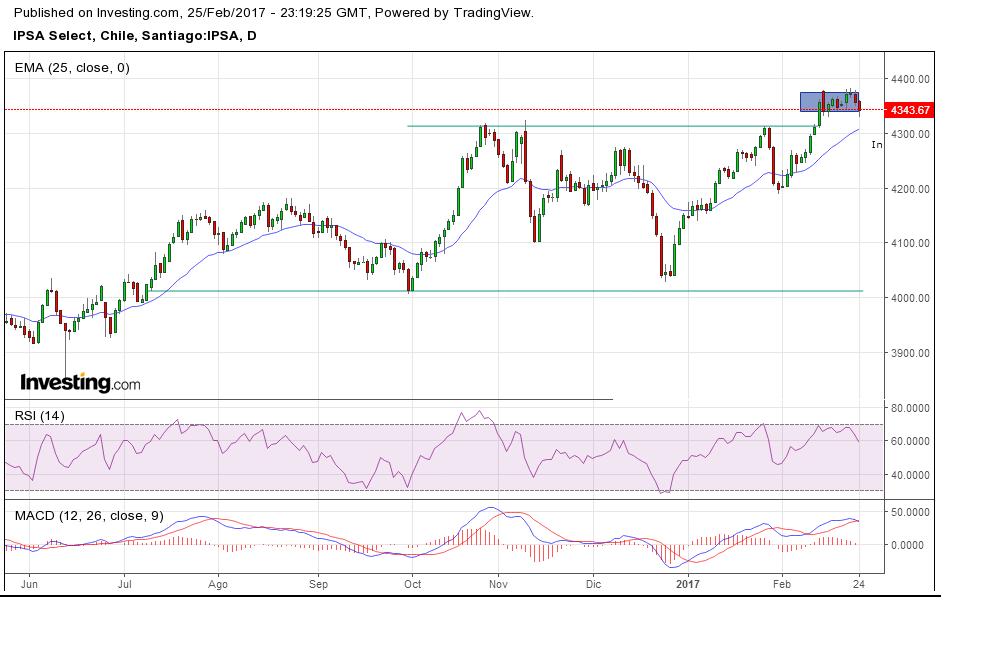Click the 'Dic' time axis label
This screenshot has height=647, width=985.
coord(593,584)
